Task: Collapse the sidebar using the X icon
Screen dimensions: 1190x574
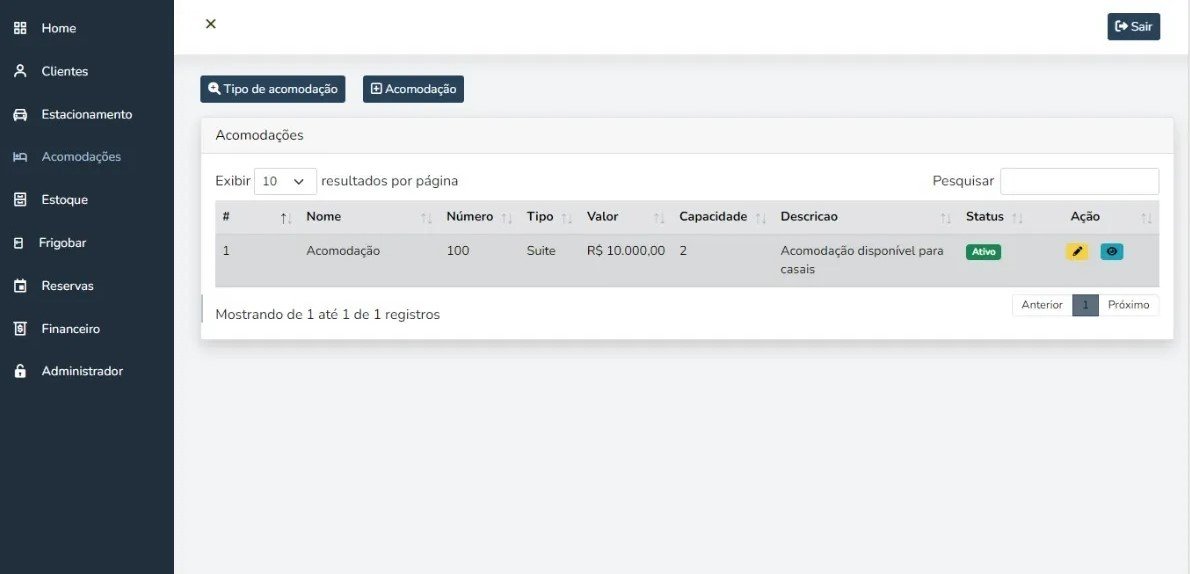Action: pos(211,24)
